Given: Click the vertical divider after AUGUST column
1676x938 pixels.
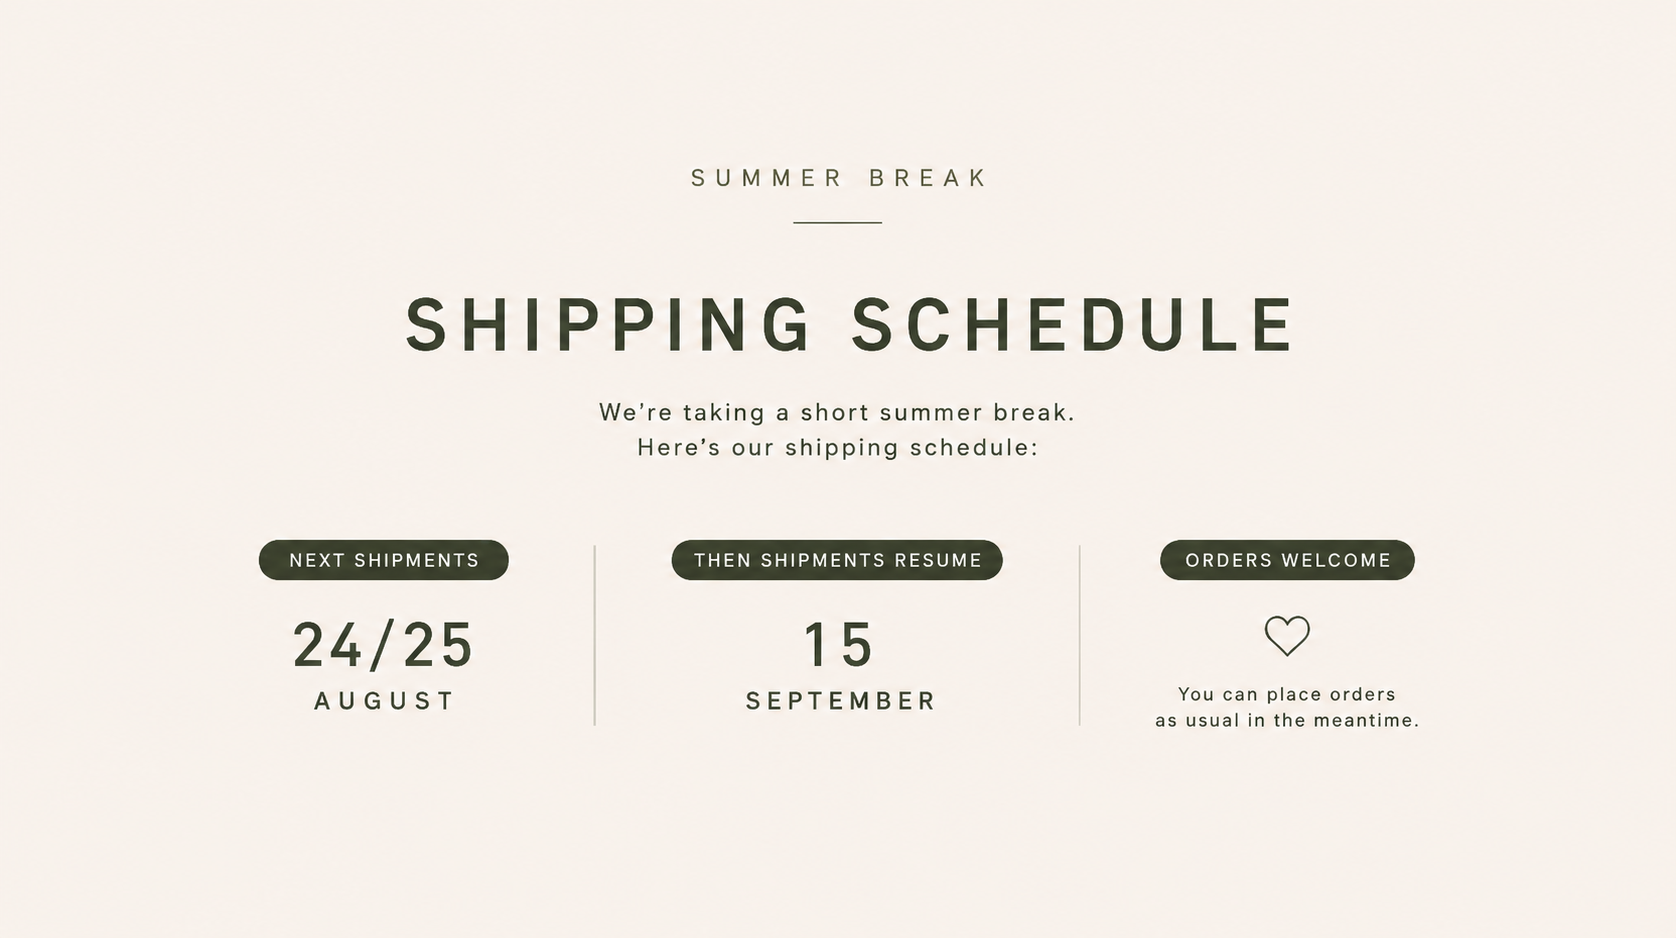Looking at the screenshot, I should 595,635.
